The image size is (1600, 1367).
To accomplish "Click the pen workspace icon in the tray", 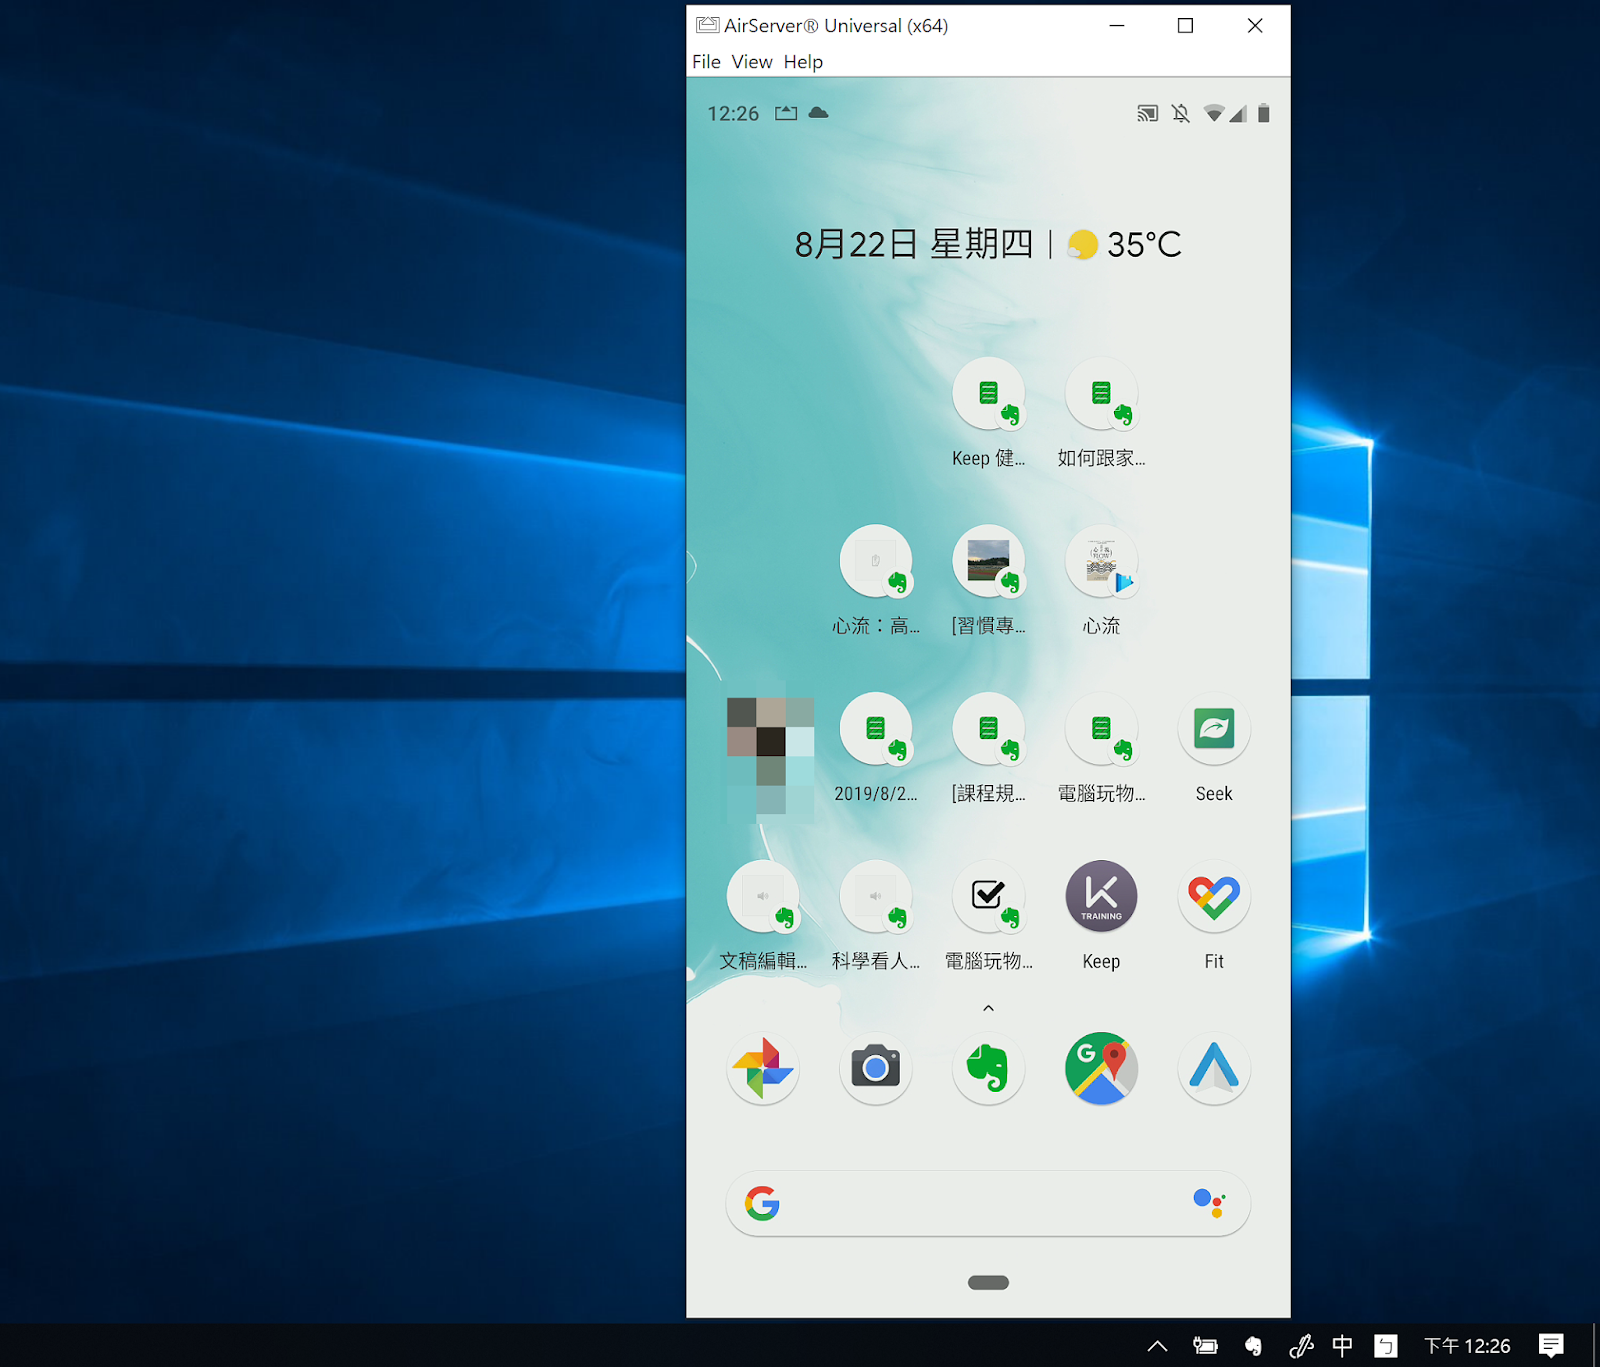I will point(1301,1346).
